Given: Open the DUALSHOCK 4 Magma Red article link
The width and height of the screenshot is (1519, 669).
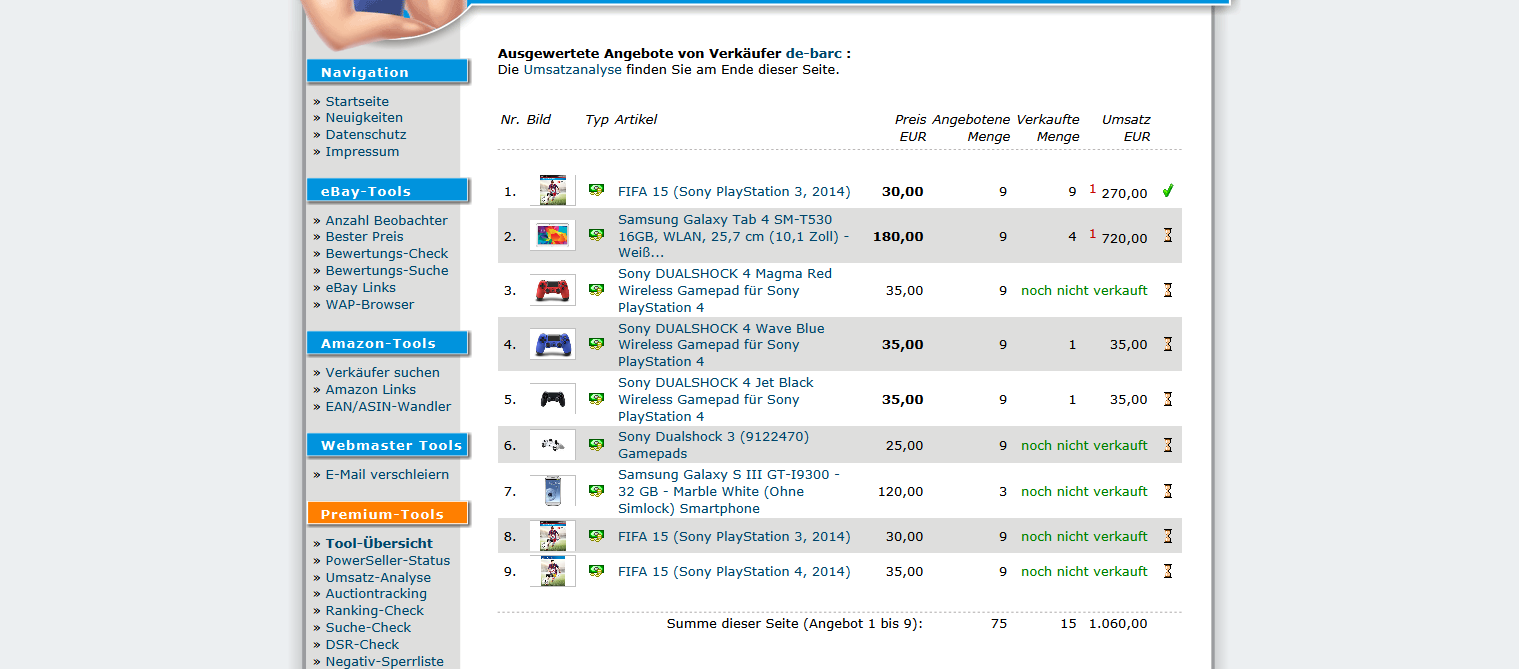Looking at the screenshot, I should point(725,290).
